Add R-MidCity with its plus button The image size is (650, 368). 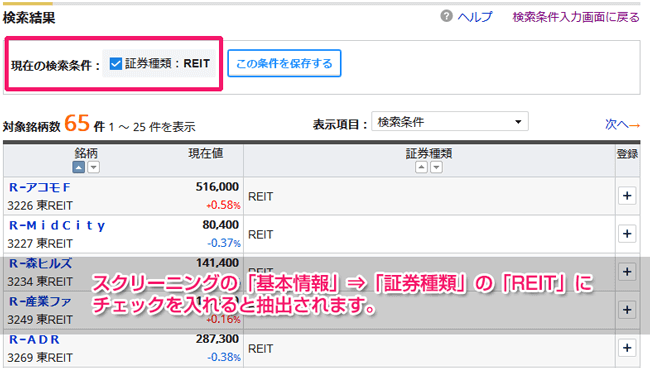[627, 234]
